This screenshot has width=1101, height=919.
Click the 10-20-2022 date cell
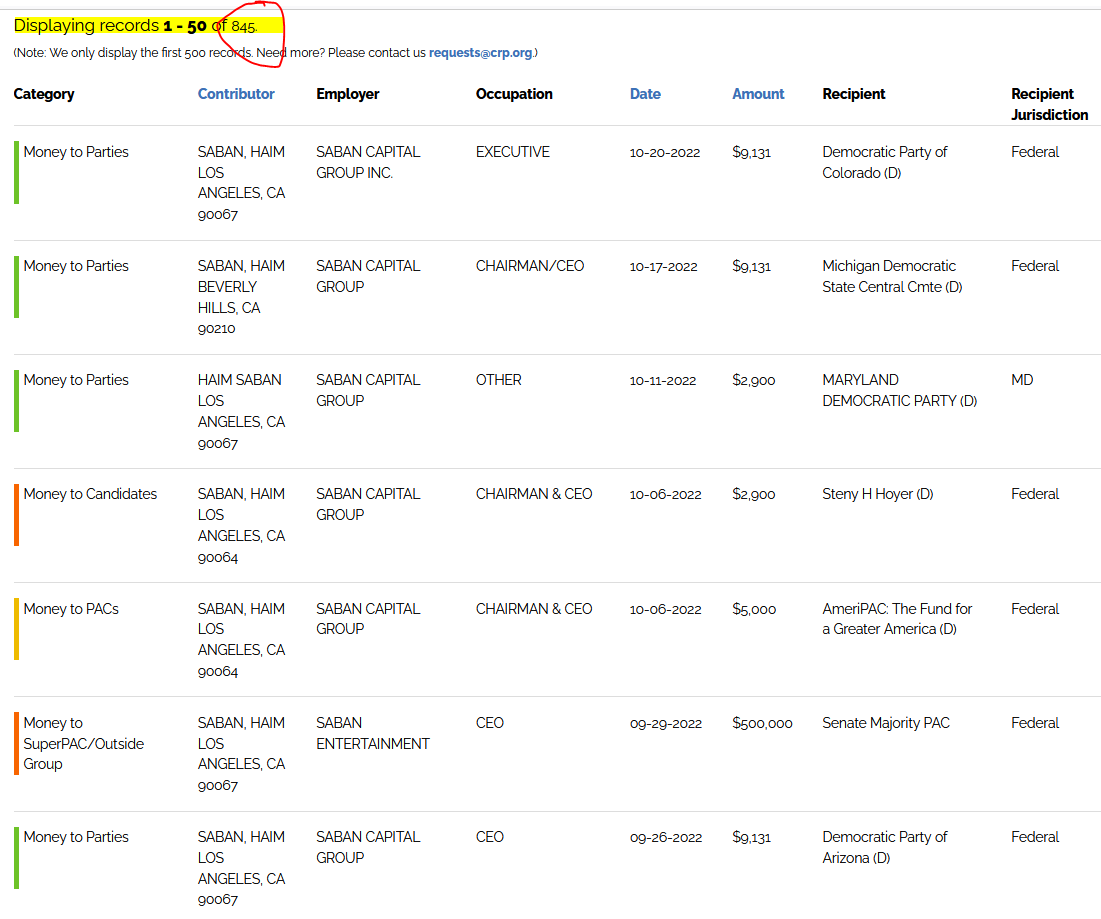(664, 152)
